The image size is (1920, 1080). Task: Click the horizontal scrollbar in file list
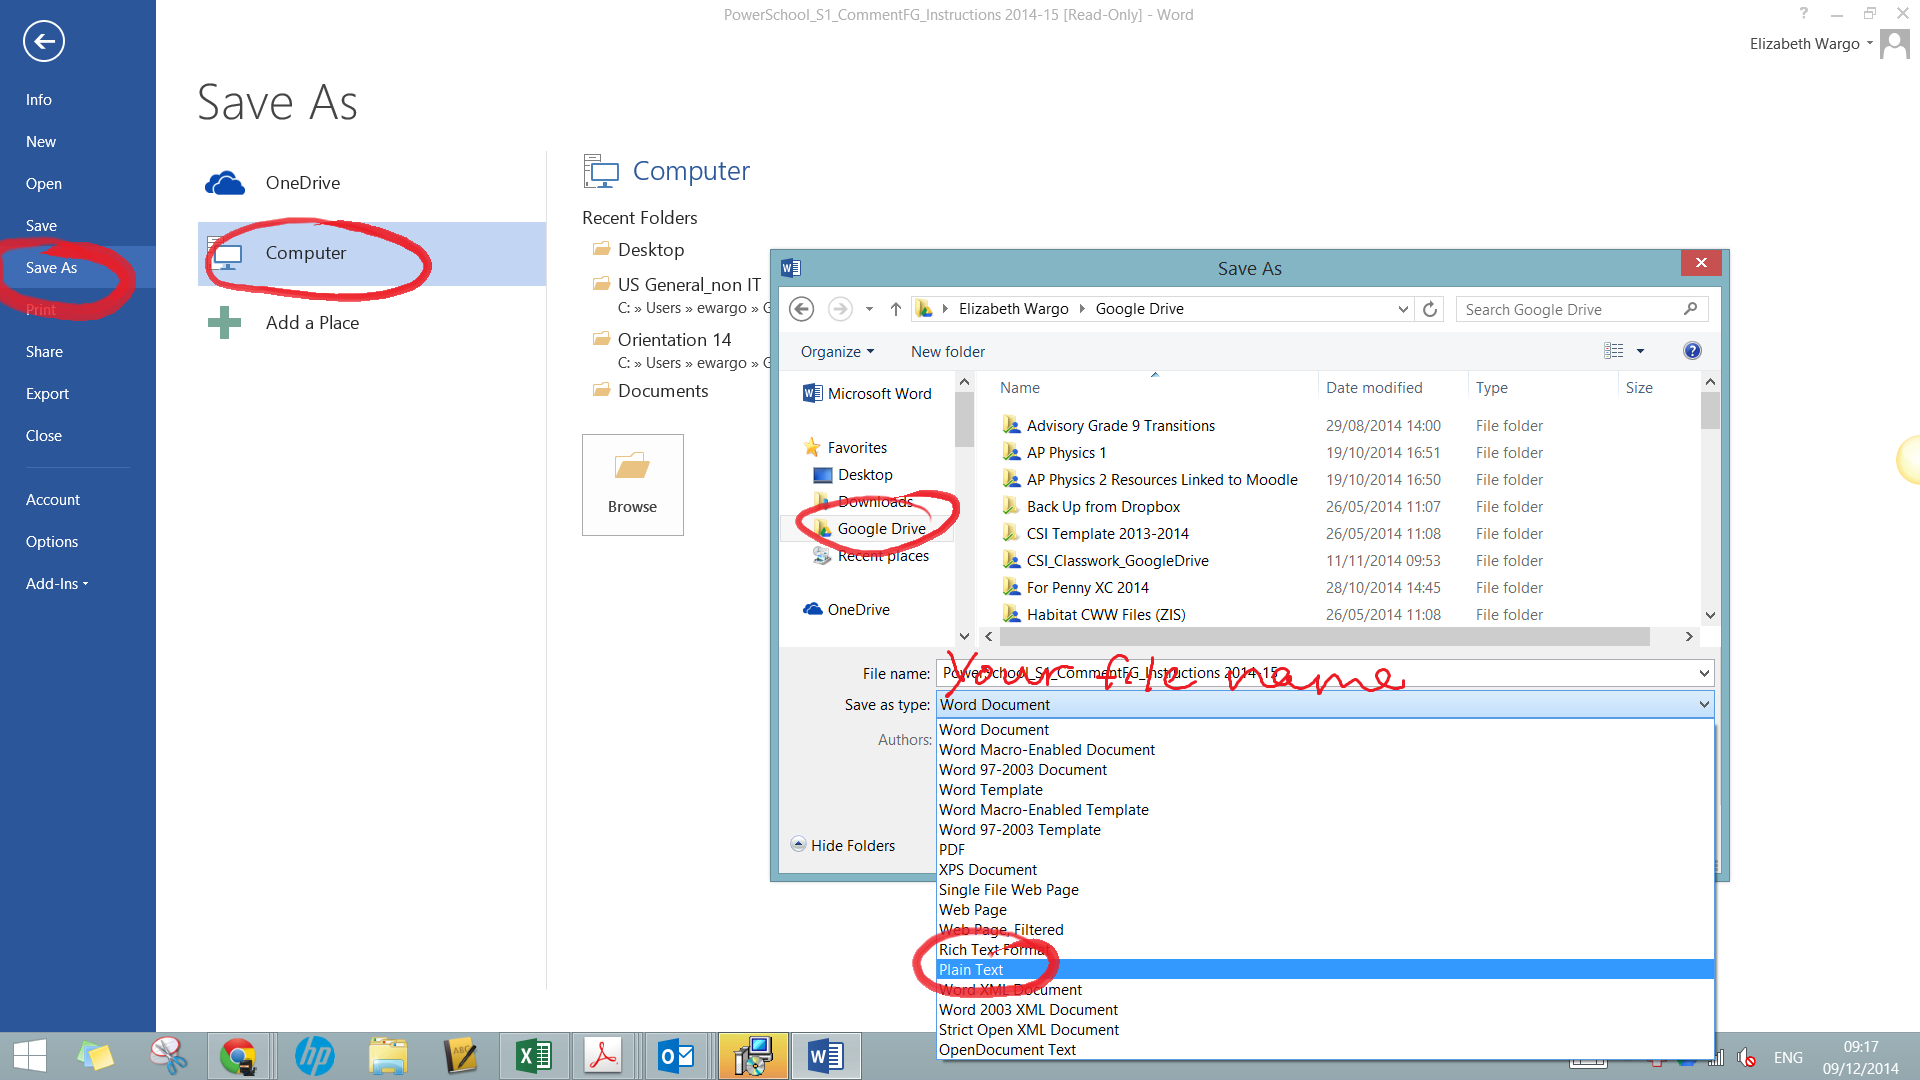coord(1324,636)
